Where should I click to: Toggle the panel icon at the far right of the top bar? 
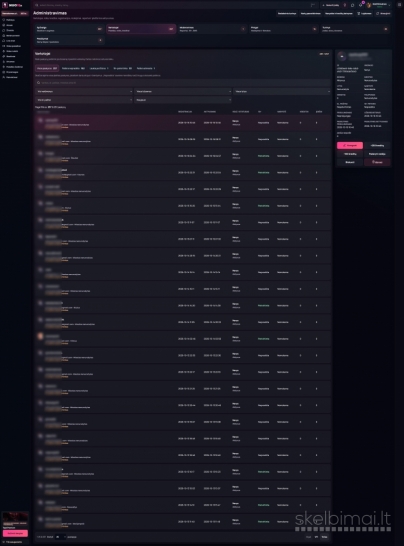click(399, 5)
